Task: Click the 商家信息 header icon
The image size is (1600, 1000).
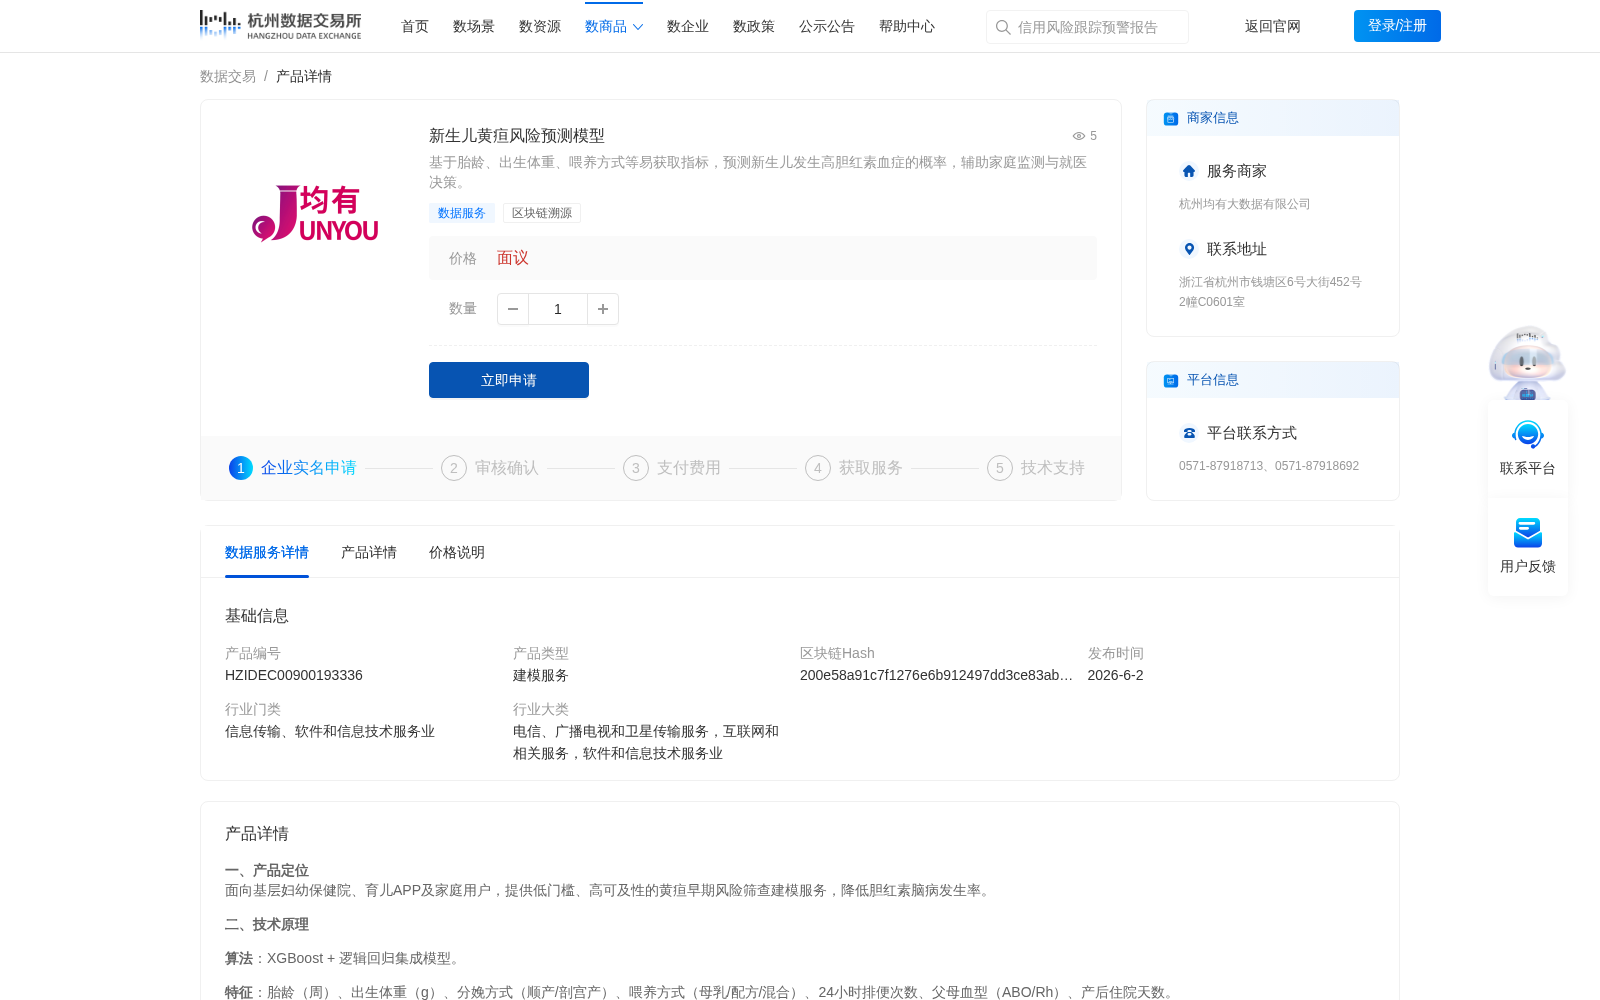Action: (1171, 118)
